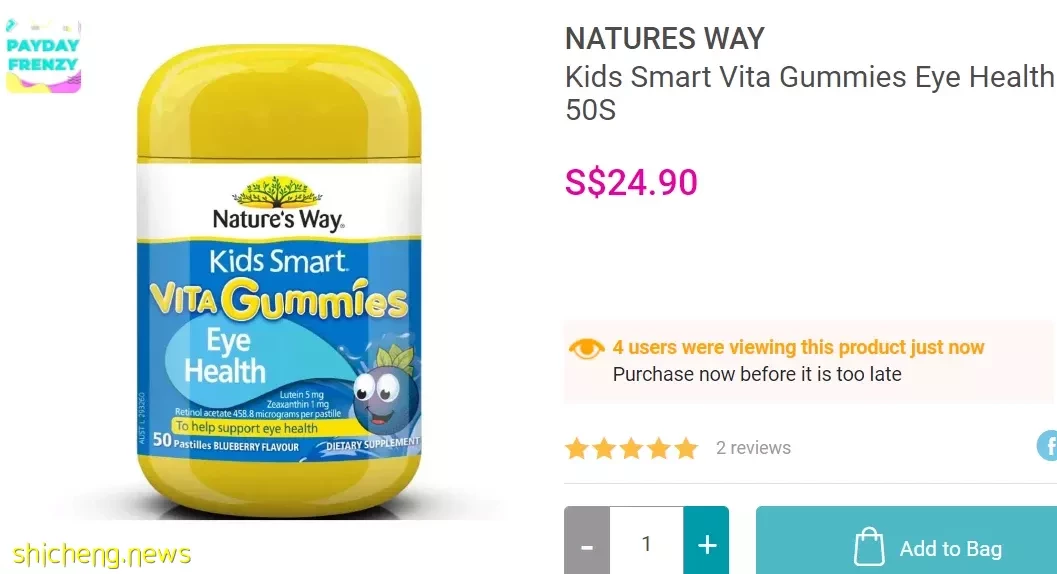The width and height of the screenshot is (1057, 574).
Task: Click the shicheng.news watermark
Action: (102, 554)
